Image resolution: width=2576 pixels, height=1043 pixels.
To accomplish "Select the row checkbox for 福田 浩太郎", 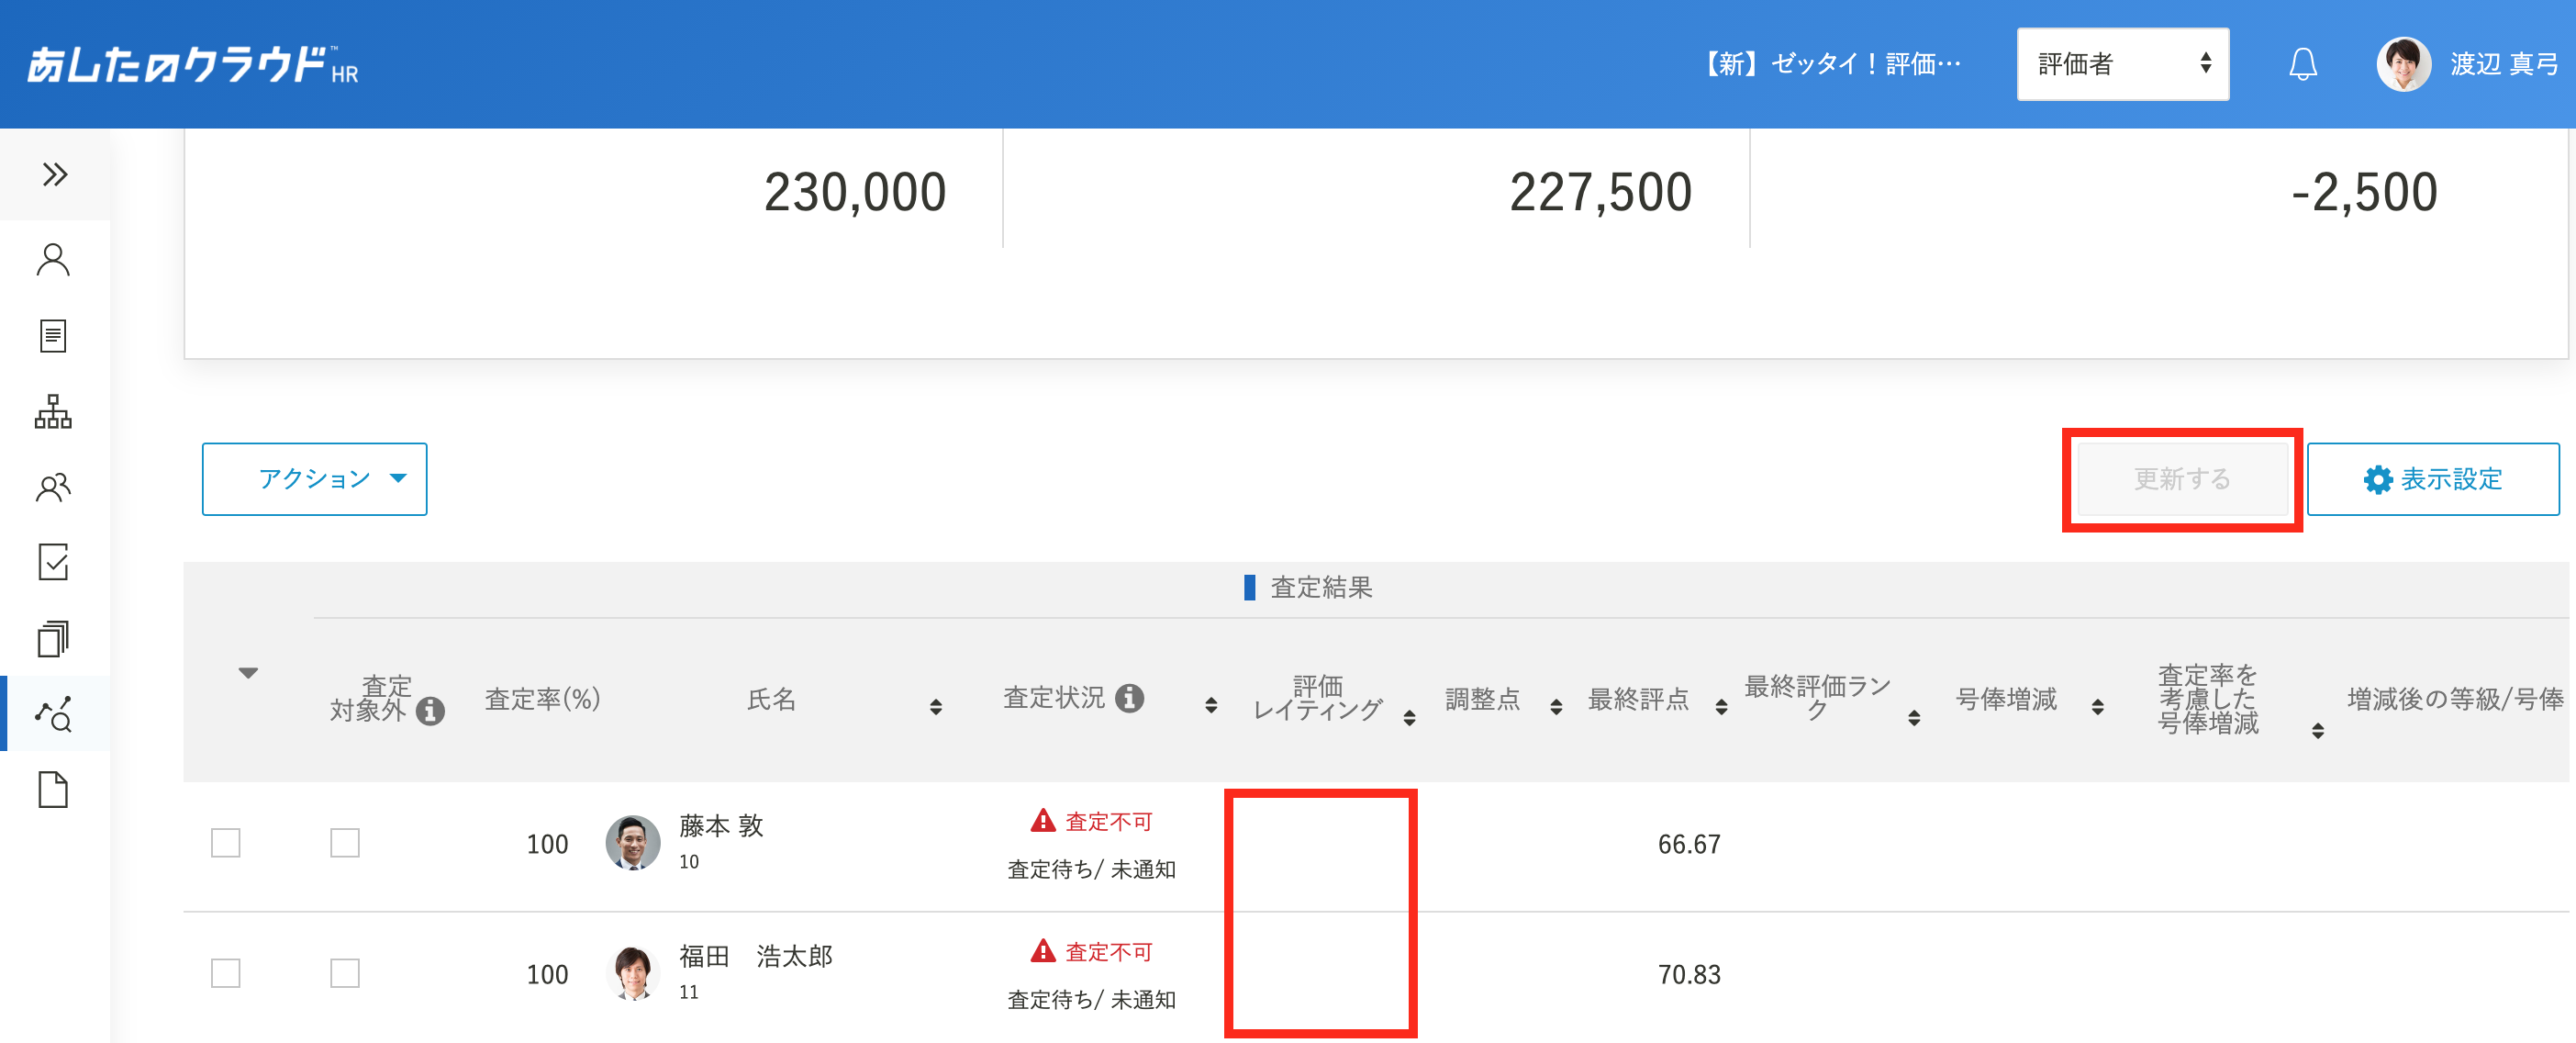I will [x=226, y=973].
